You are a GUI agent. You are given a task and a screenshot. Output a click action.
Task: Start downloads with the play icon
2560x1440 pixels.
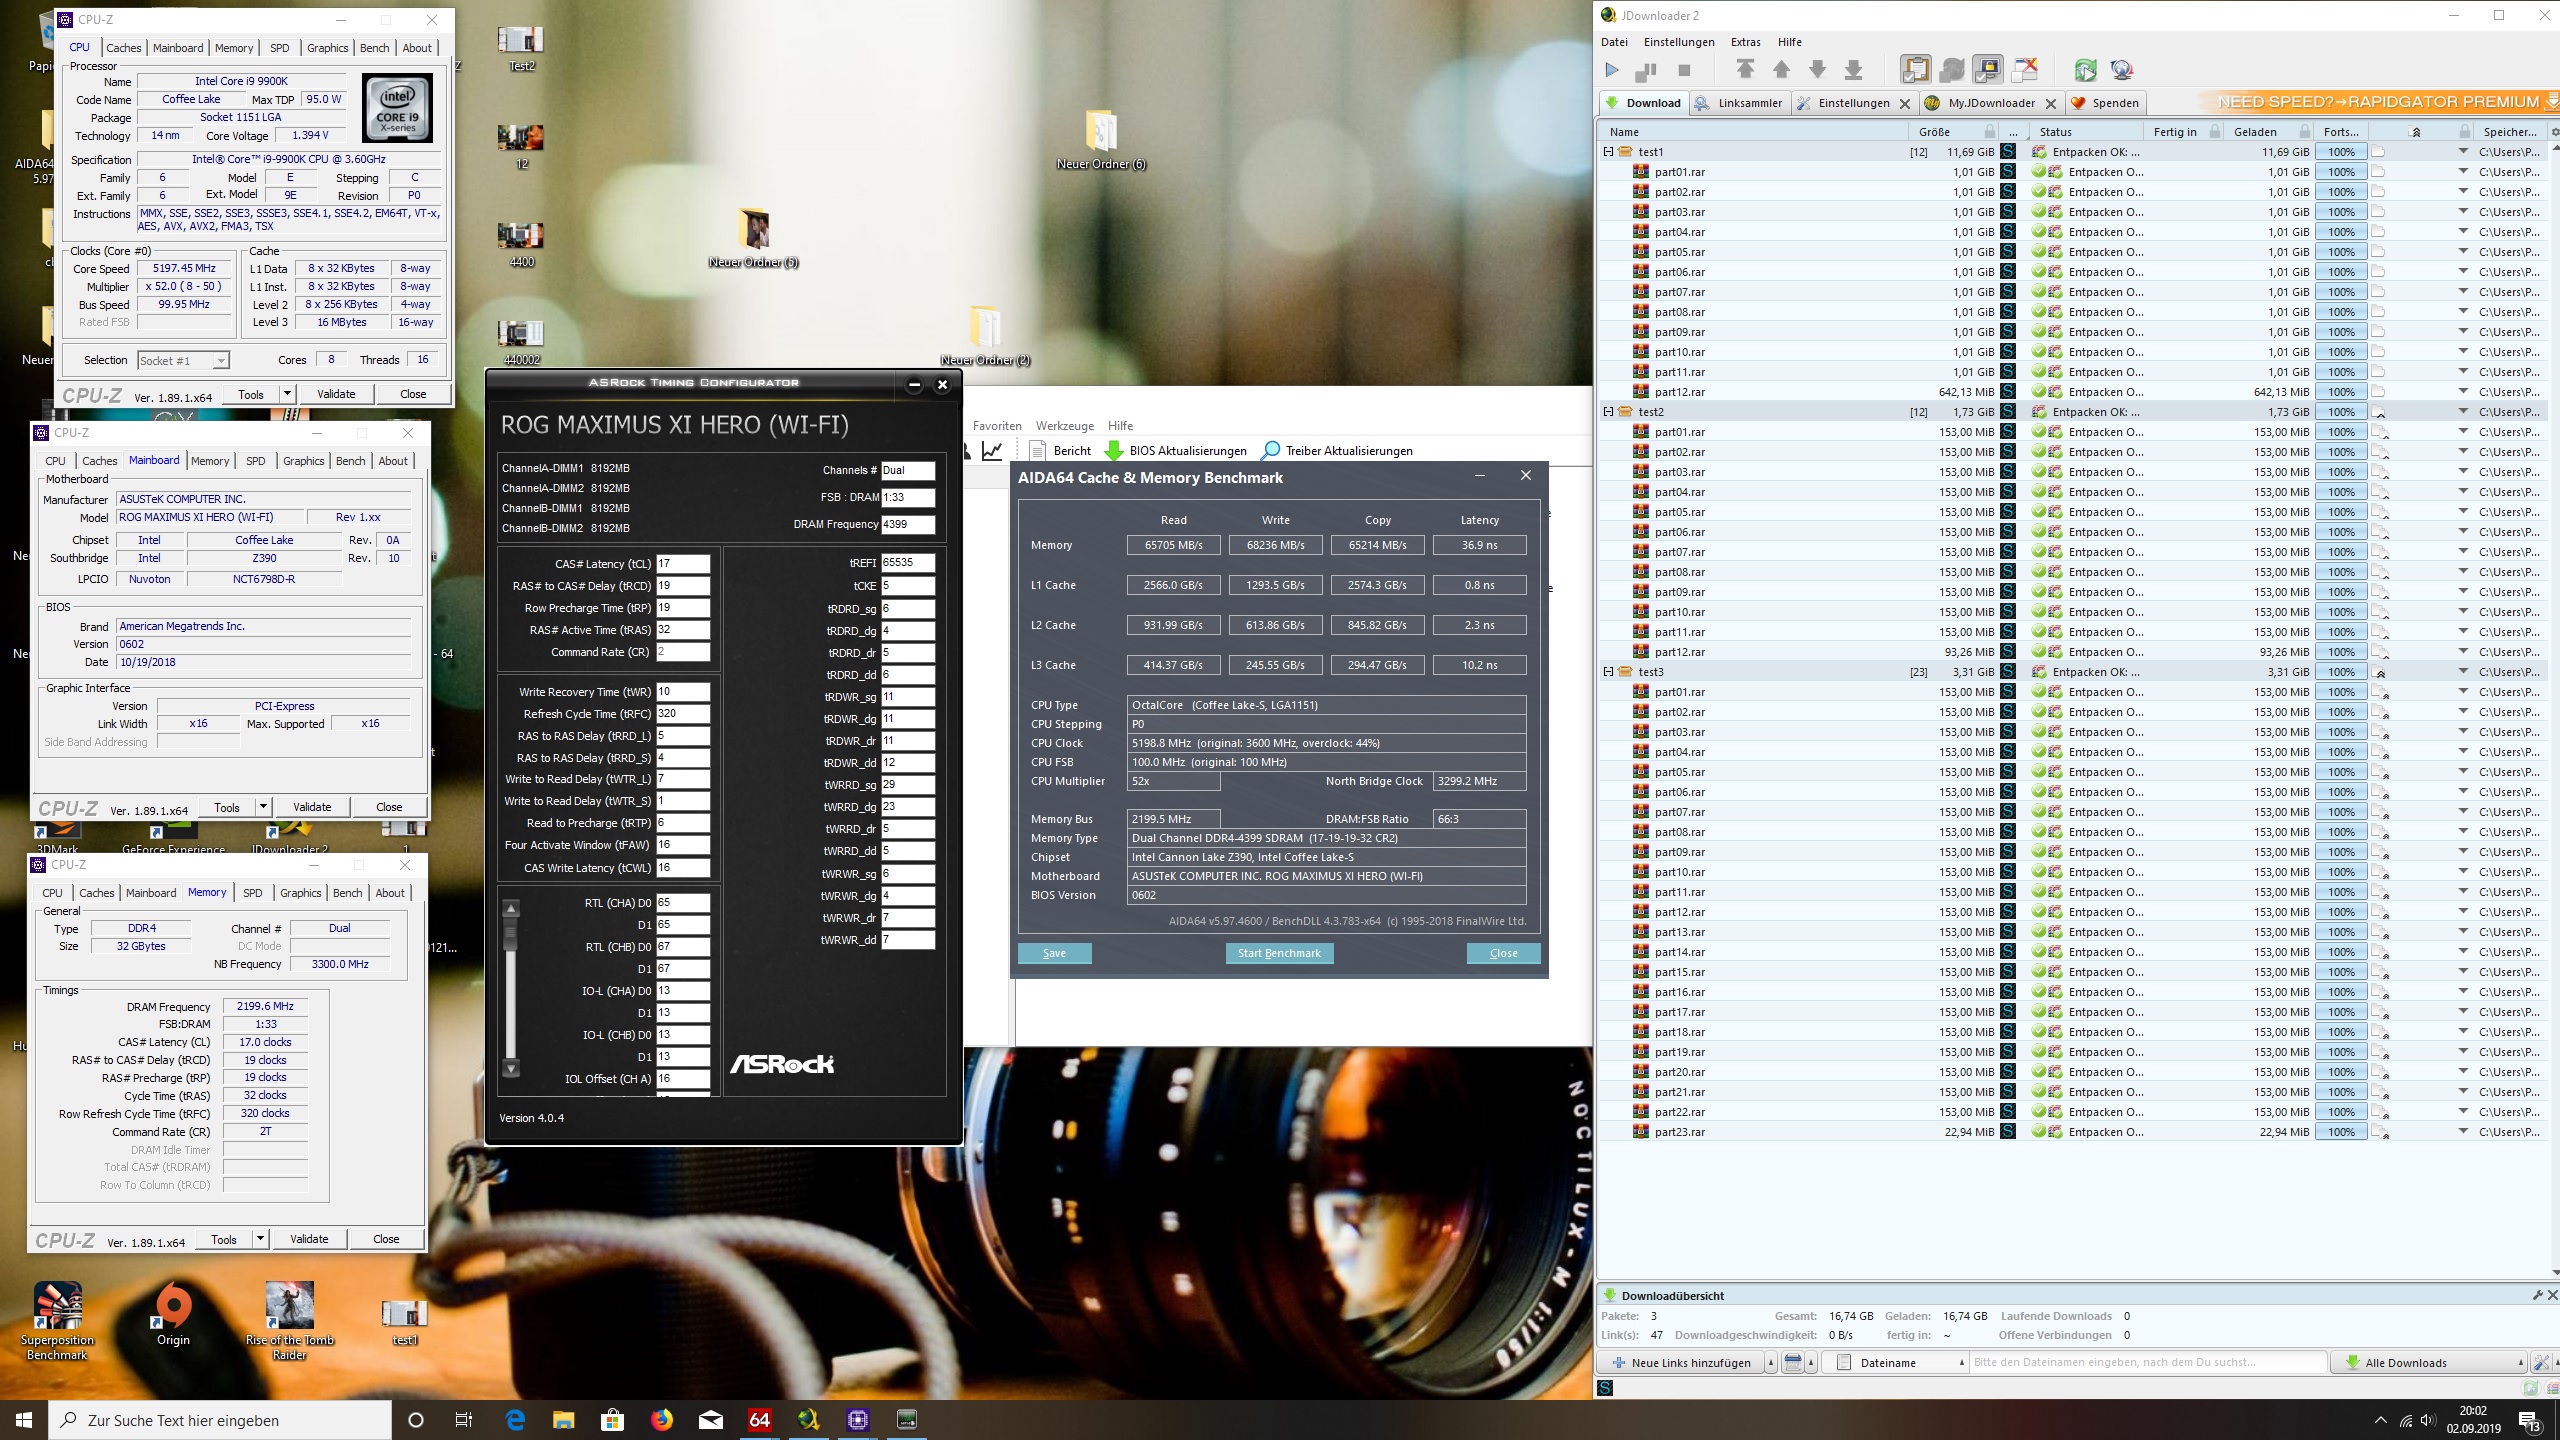point(1611,70)
